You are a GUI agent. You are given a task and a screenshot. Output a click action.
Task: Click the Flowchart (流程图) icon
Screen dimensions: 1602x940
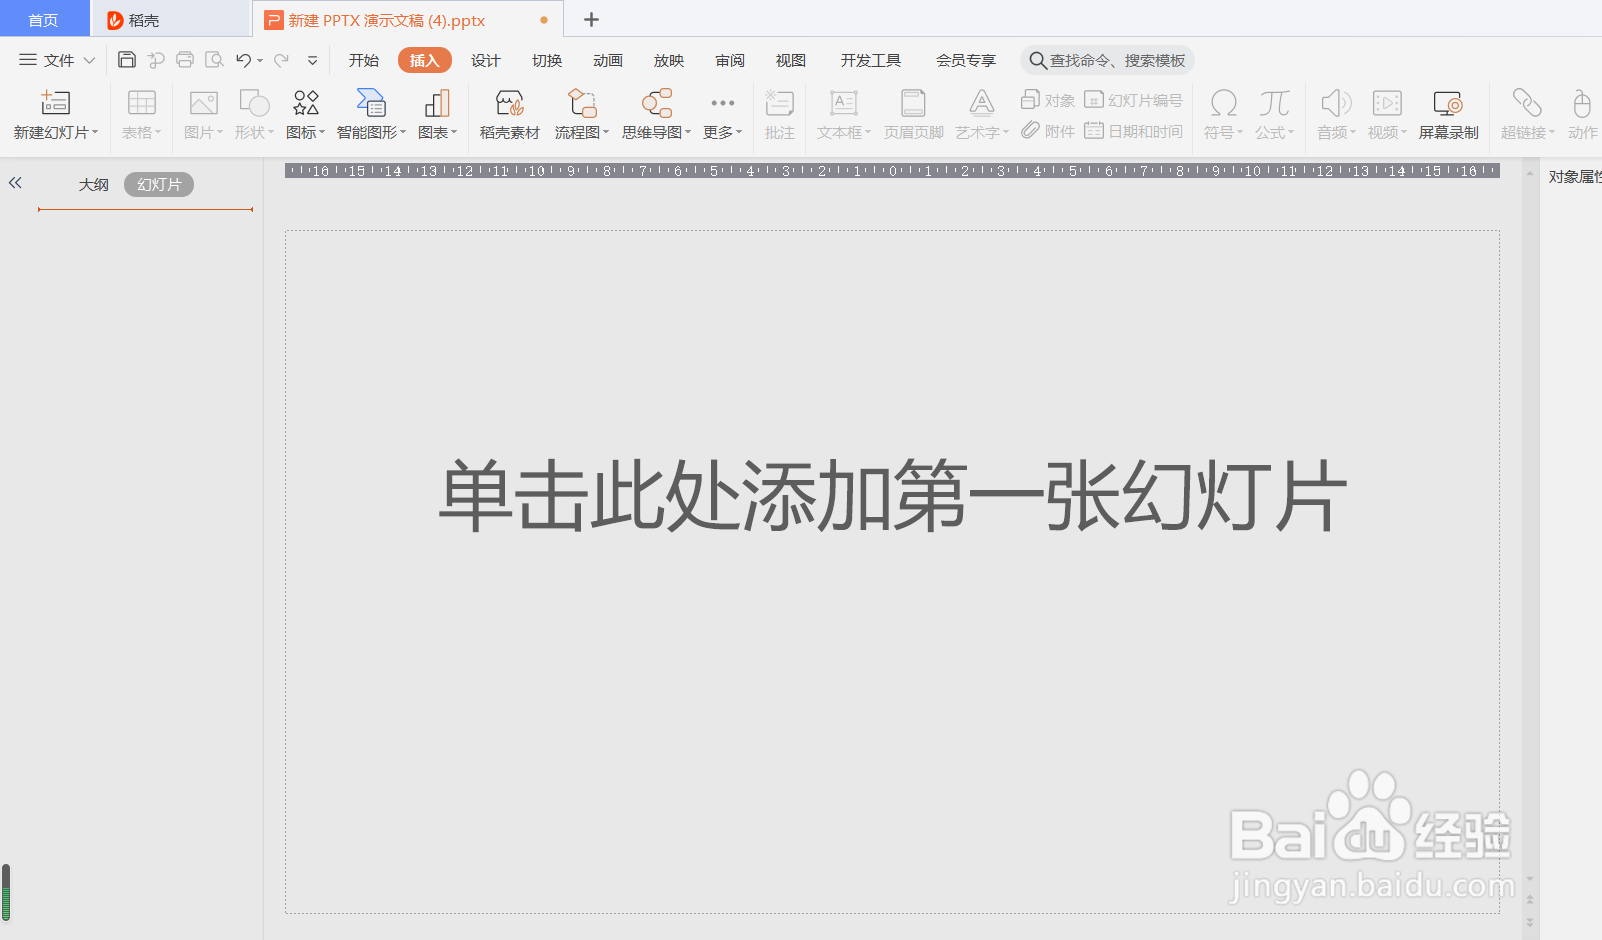(x=582, y=103)
